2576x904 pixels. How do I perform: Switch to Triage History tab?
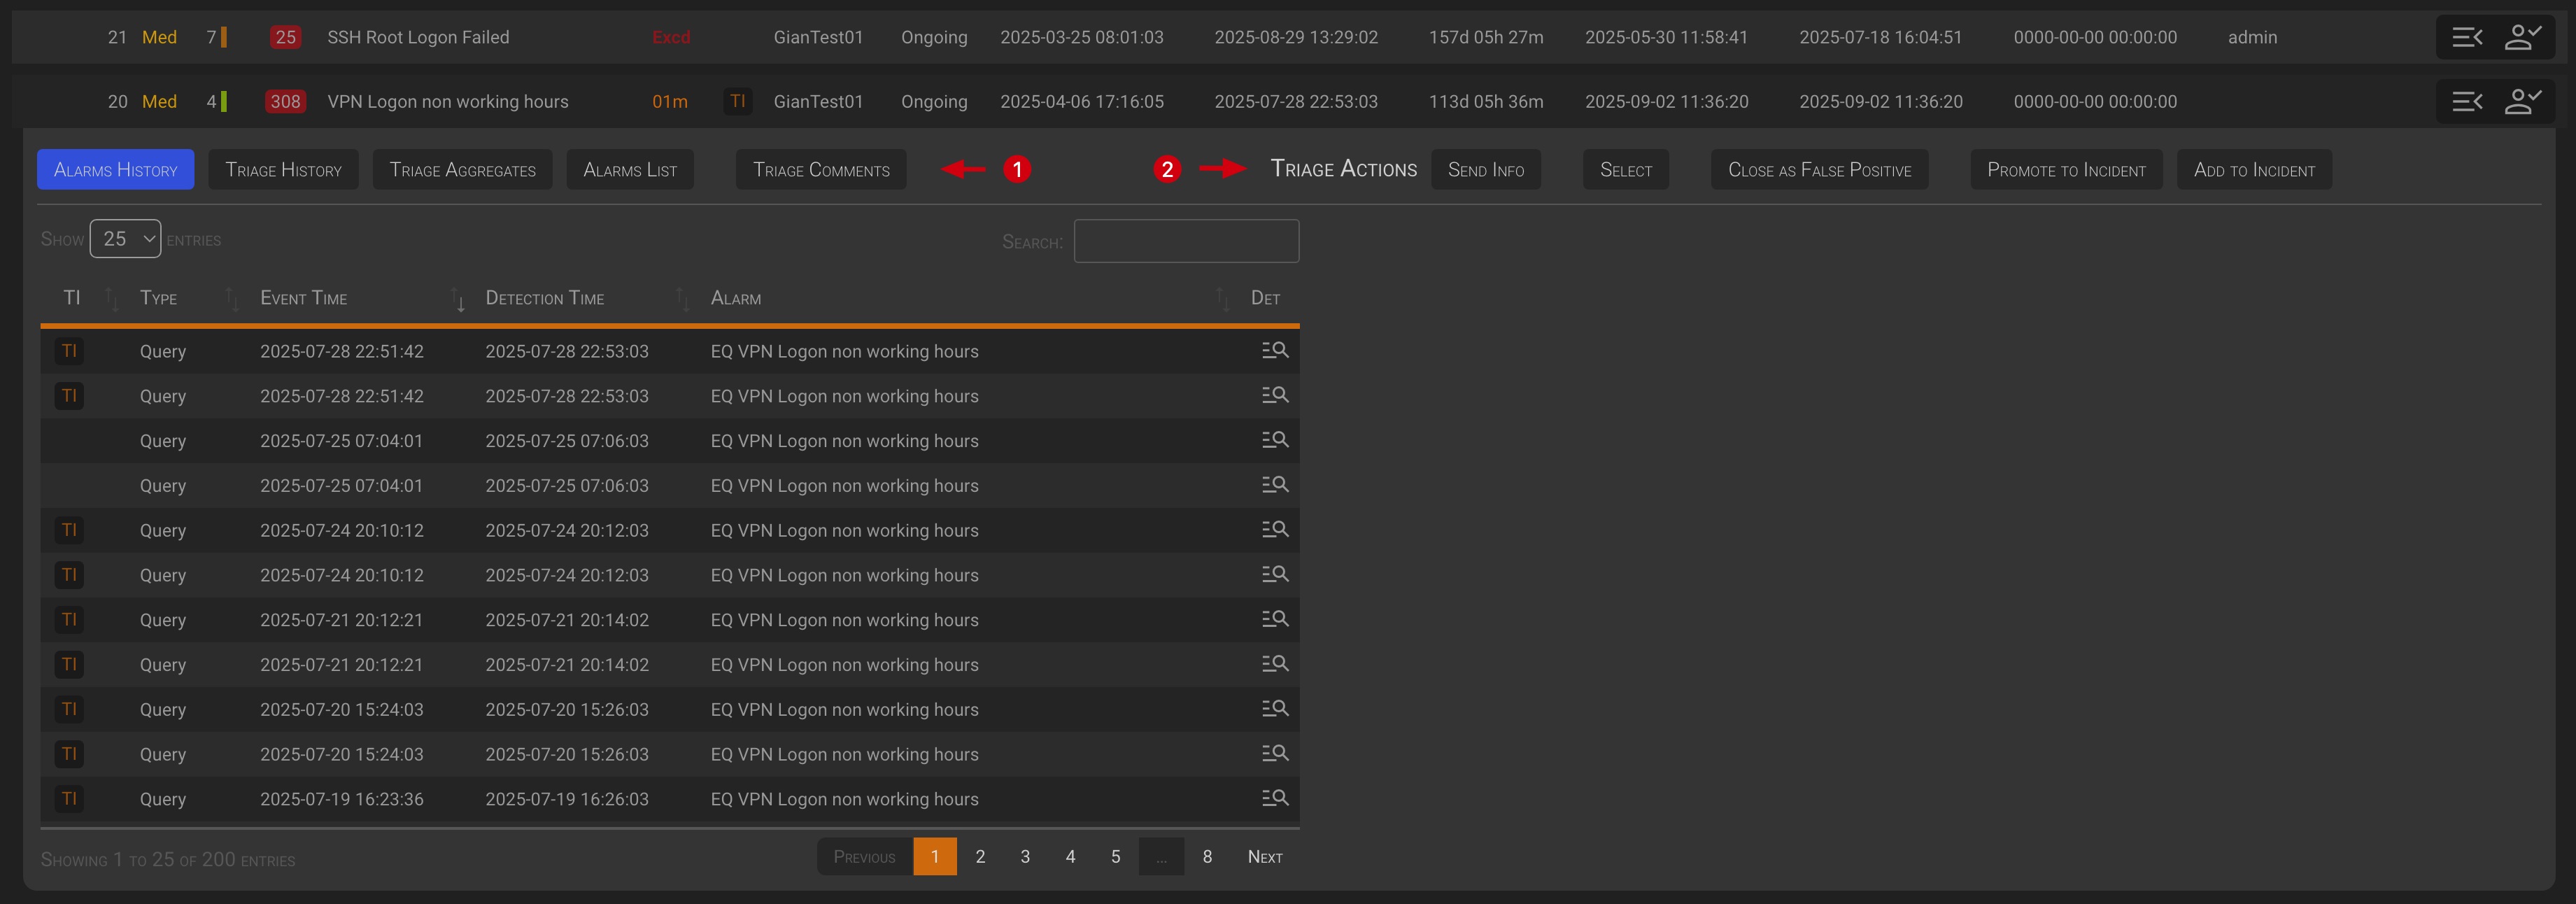tap(283, 170)
